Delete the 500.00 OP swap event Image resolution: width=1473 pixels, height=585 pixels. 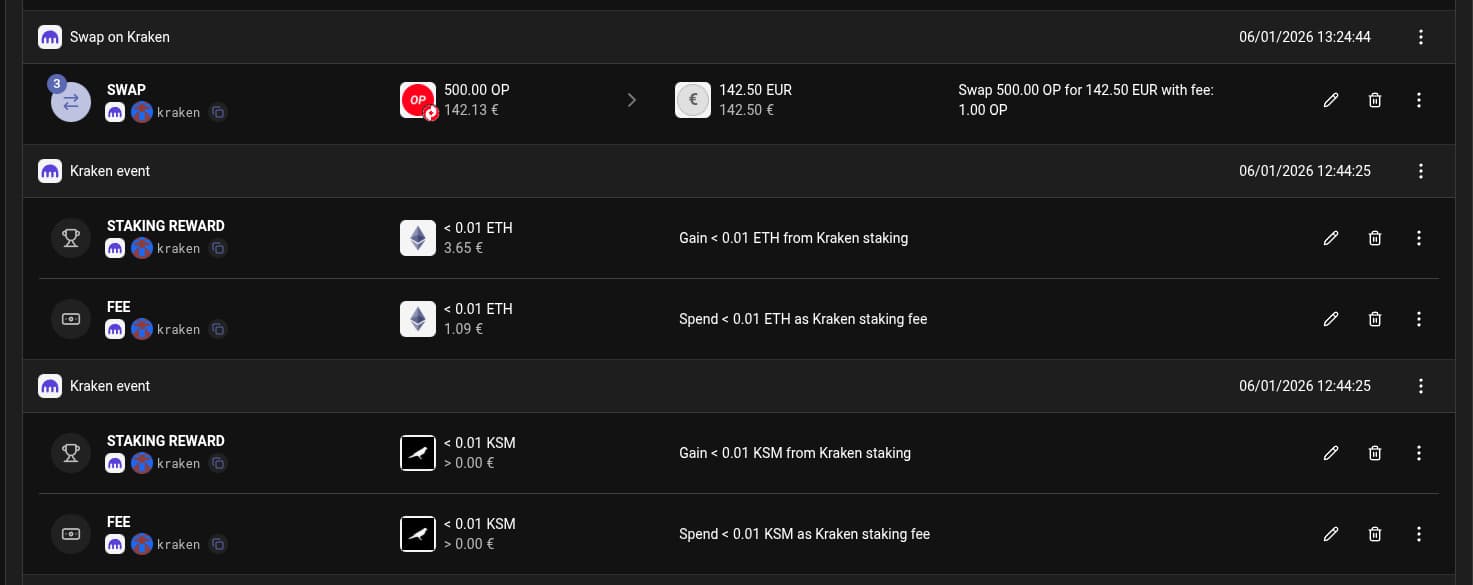click(1375, 100)
